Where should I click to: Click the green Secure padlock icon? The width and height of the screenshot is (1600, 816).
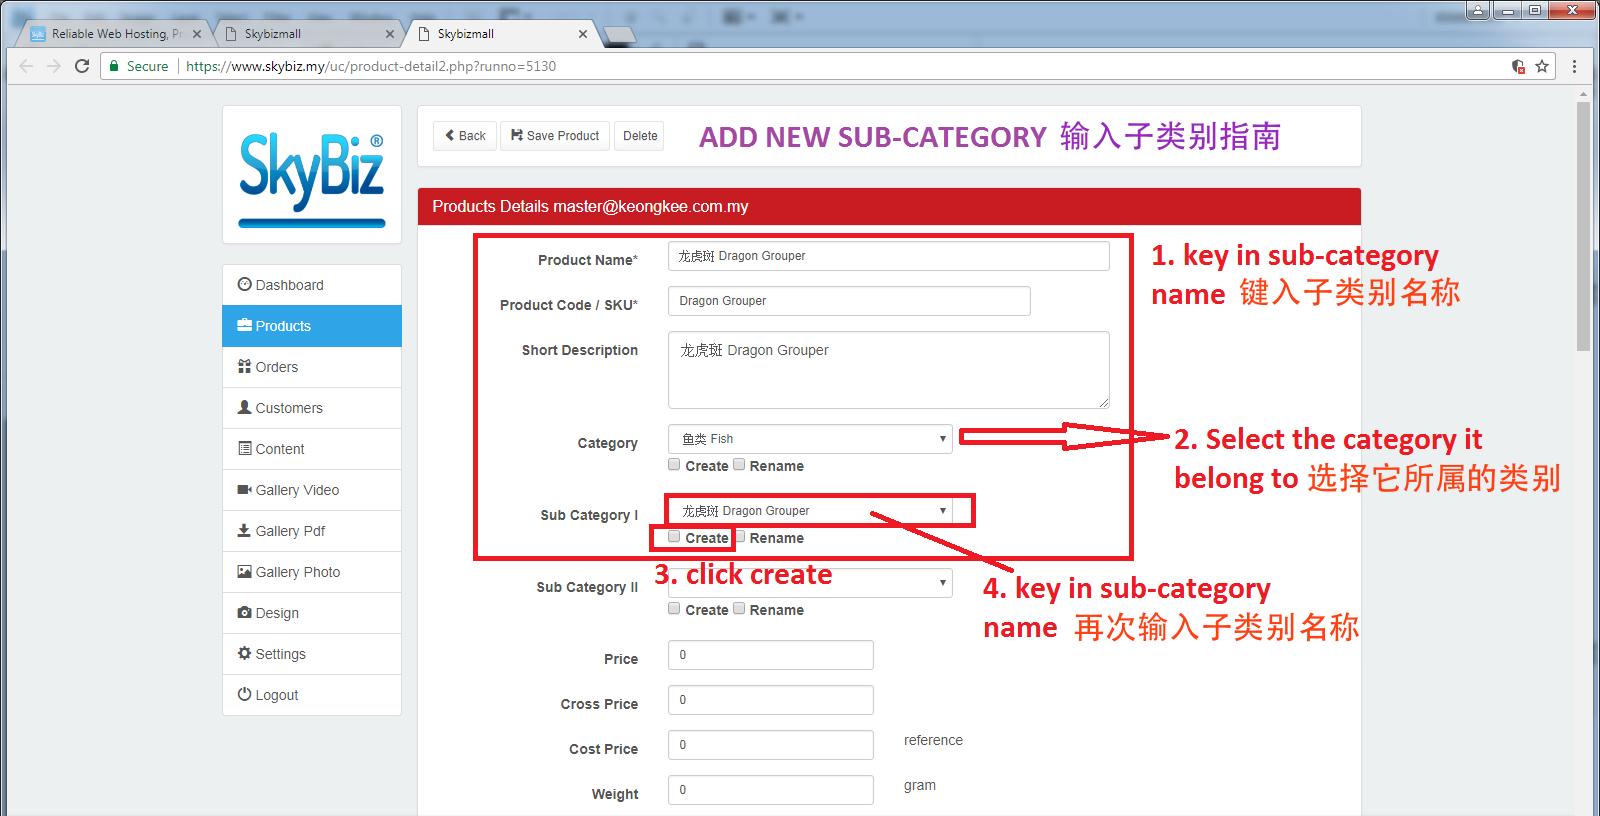(x=114, y=66)
